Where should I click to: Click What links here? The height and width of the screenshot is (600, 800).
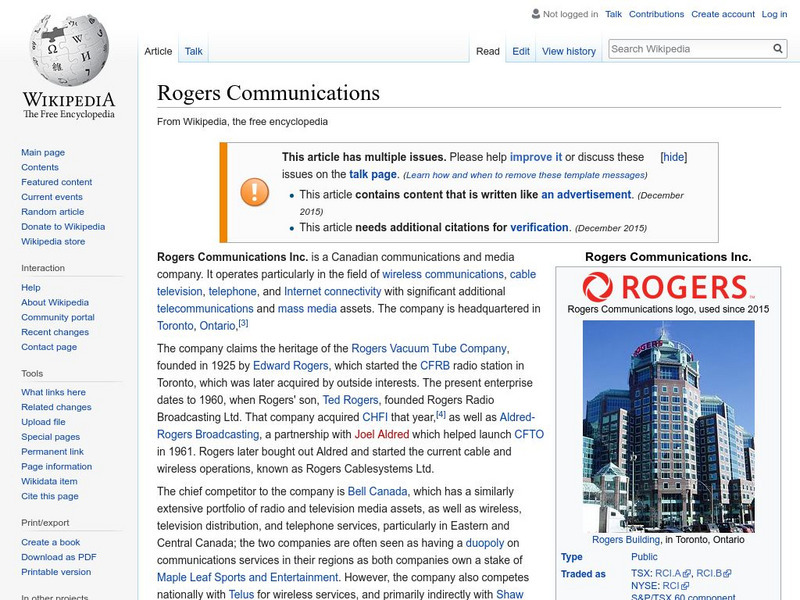[x=54, y=392]
